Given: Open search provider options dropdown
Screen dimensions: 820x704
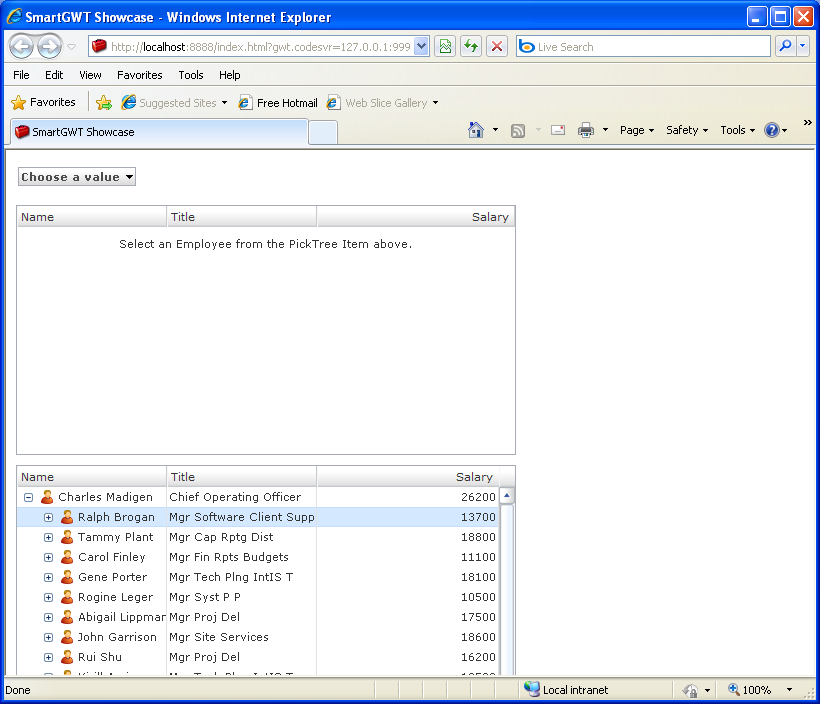Looking at the screenshot, I should 803,47.
